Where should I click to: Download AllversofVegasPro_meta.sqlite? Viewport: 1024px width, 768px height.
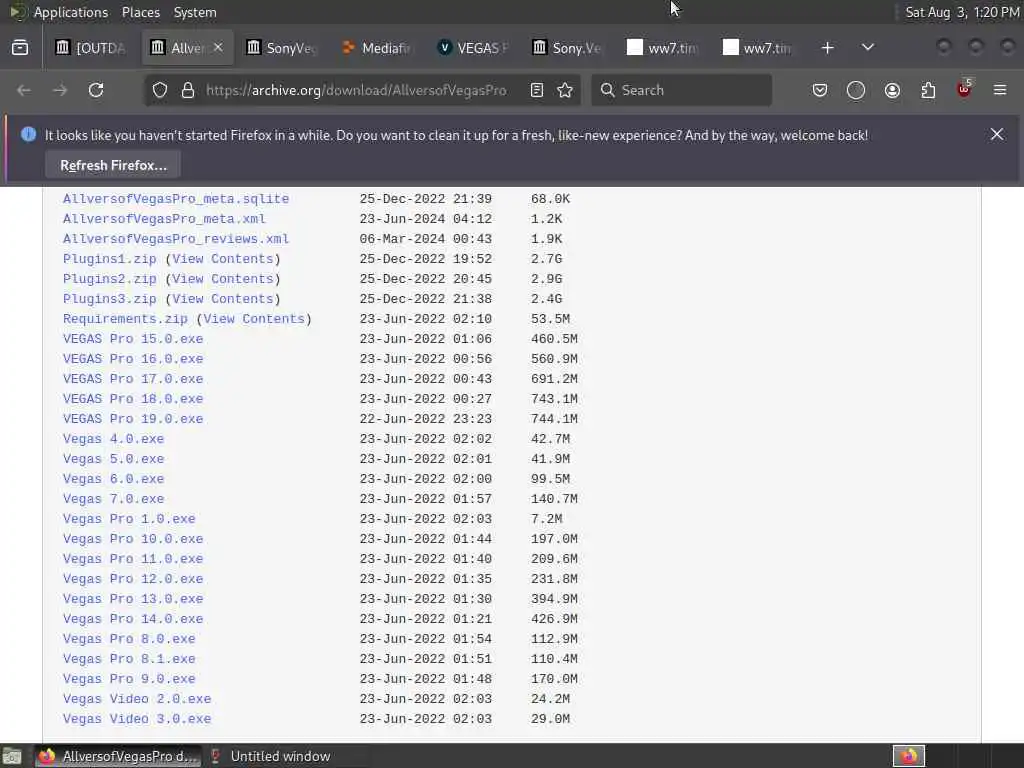(176, 199)
